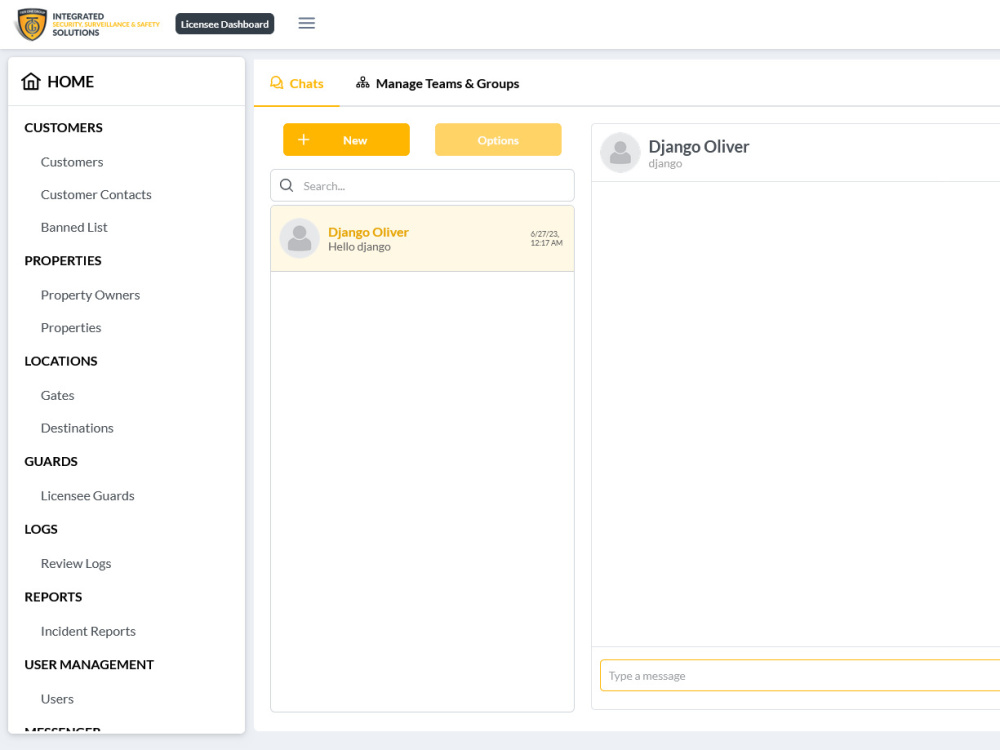Click the 6/27/23 12:17 AM timestamp

point(546,239)
